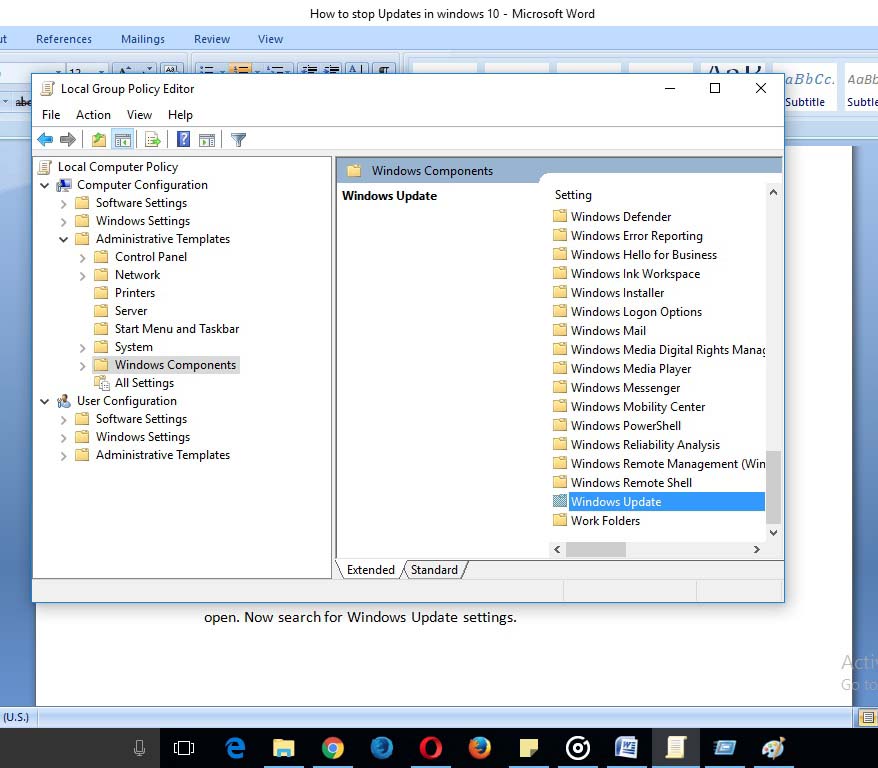
Task: Click Group Policy Editor taskbar icon
Action: (675, 748)
